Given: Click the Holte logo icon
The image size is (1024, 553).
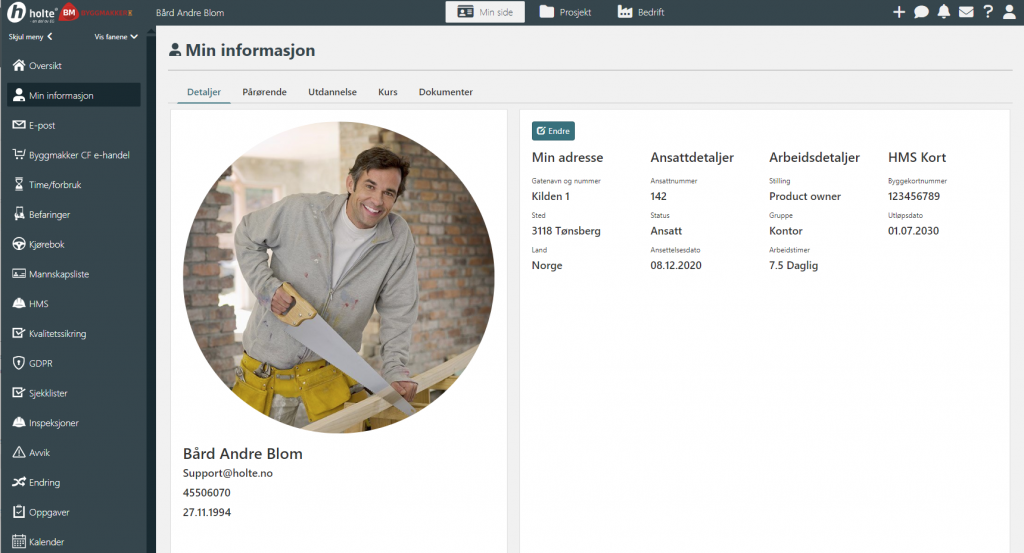Looking at the screenshot, I should point(17,12).
